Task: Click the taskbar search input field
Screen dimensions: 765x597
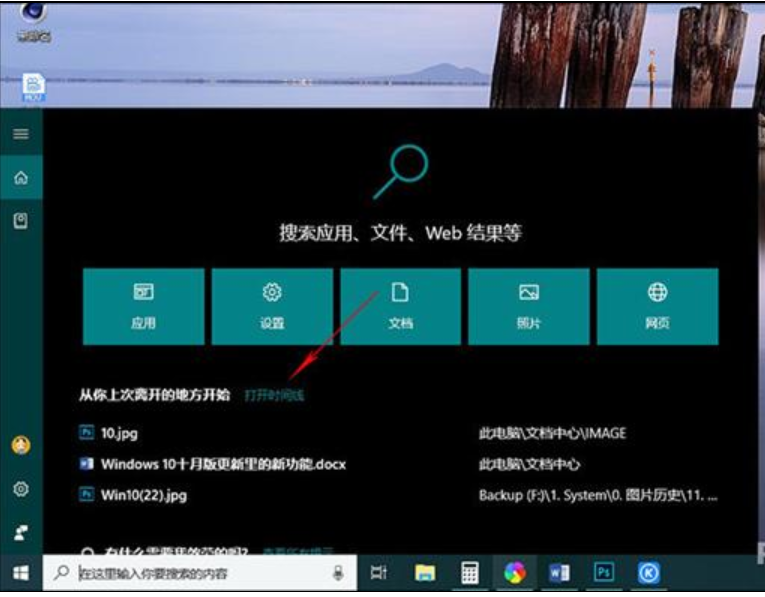Action: pos(190,573)
